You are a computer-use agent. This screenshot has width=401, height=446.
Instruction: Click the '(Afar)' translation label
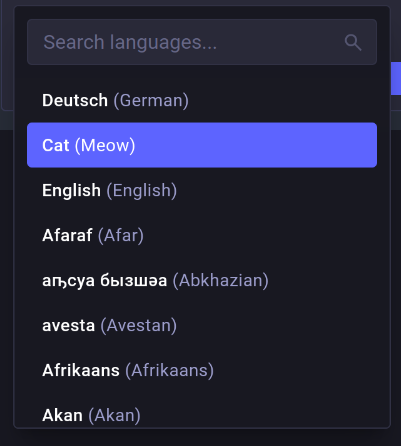[121, 235]
